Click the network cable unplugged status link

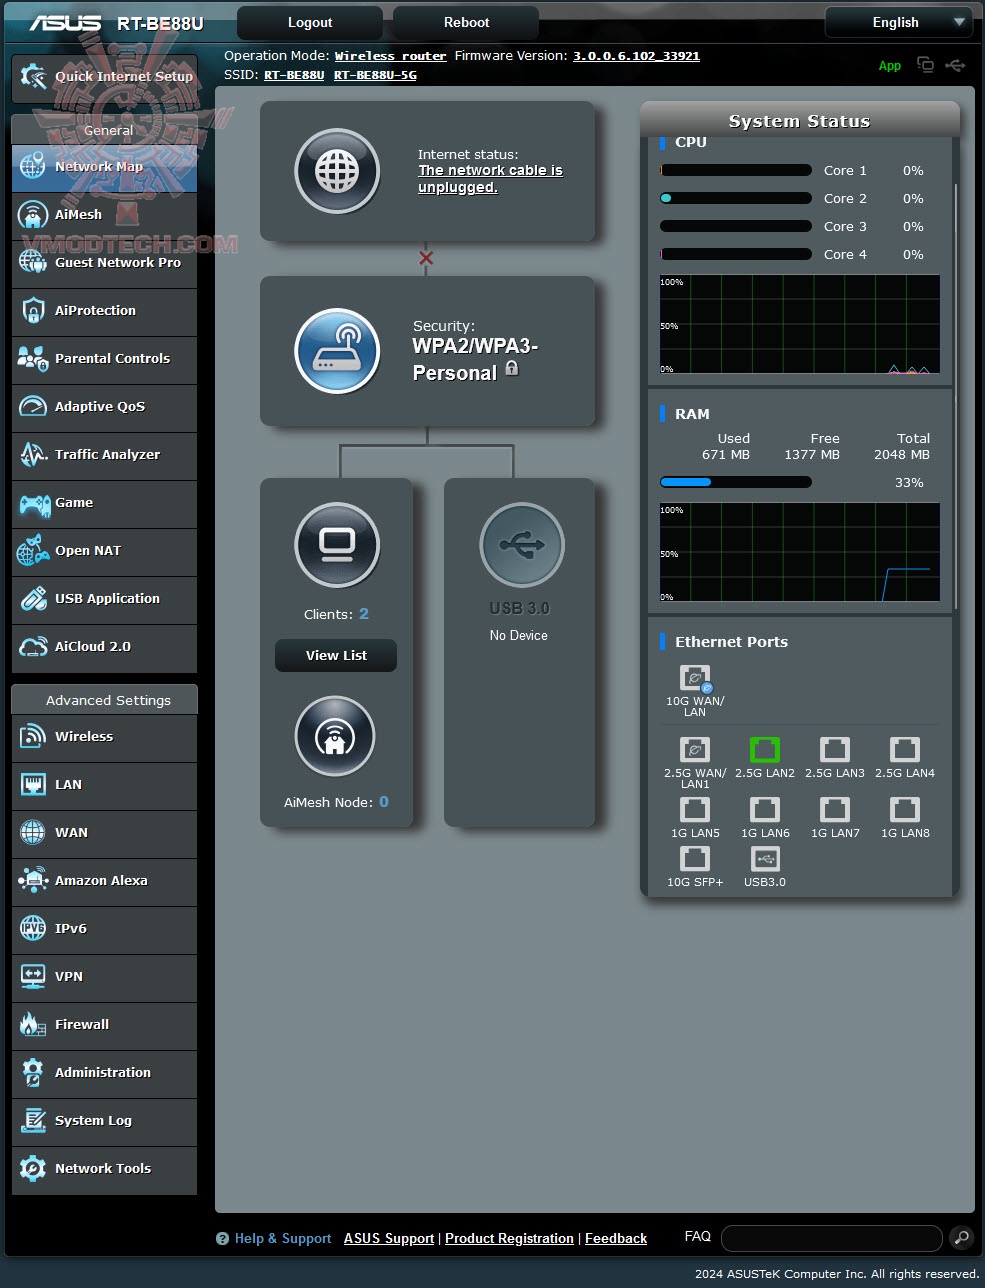(490, 179)
